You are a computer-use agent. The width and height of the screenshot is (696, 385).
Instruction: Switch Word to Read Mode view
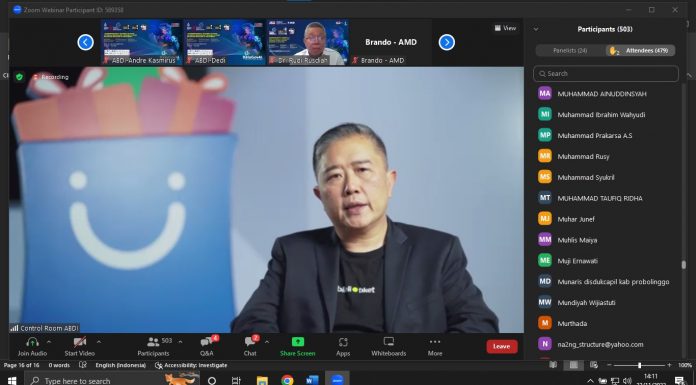(x=553, y=365)
